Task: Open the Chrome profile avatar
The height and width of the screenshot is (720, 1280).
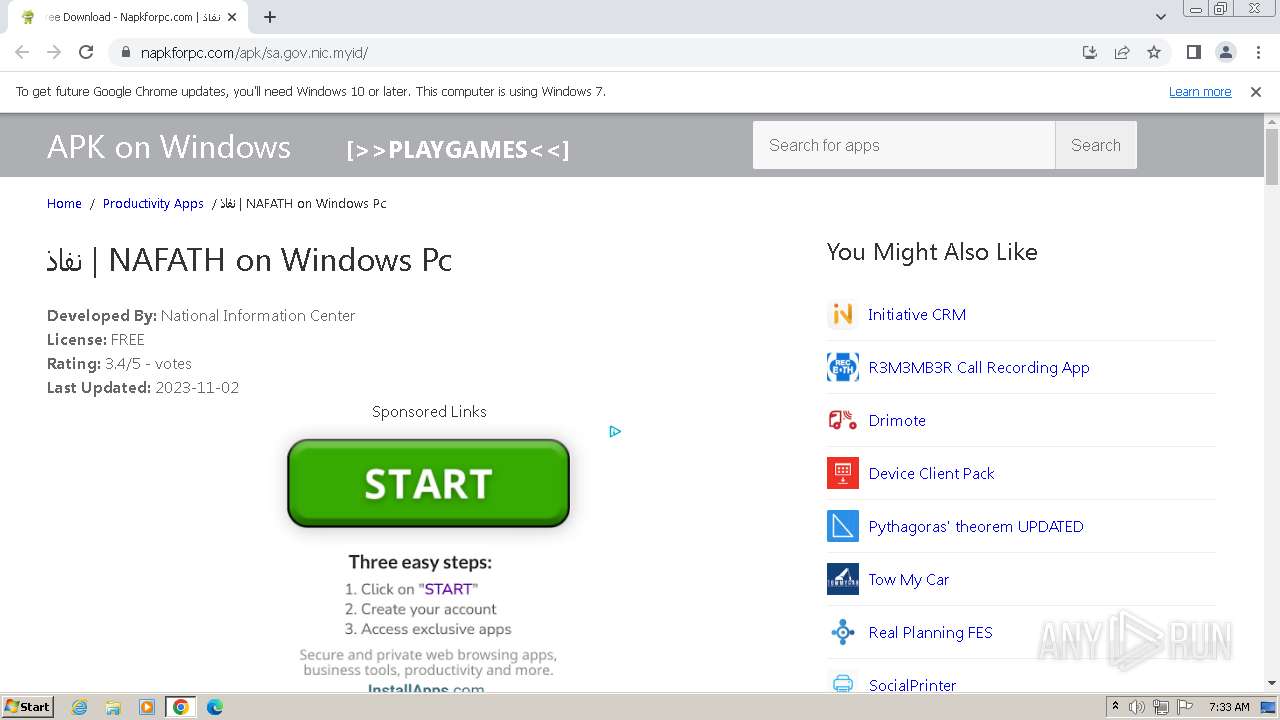Action: click(1225, 52)
